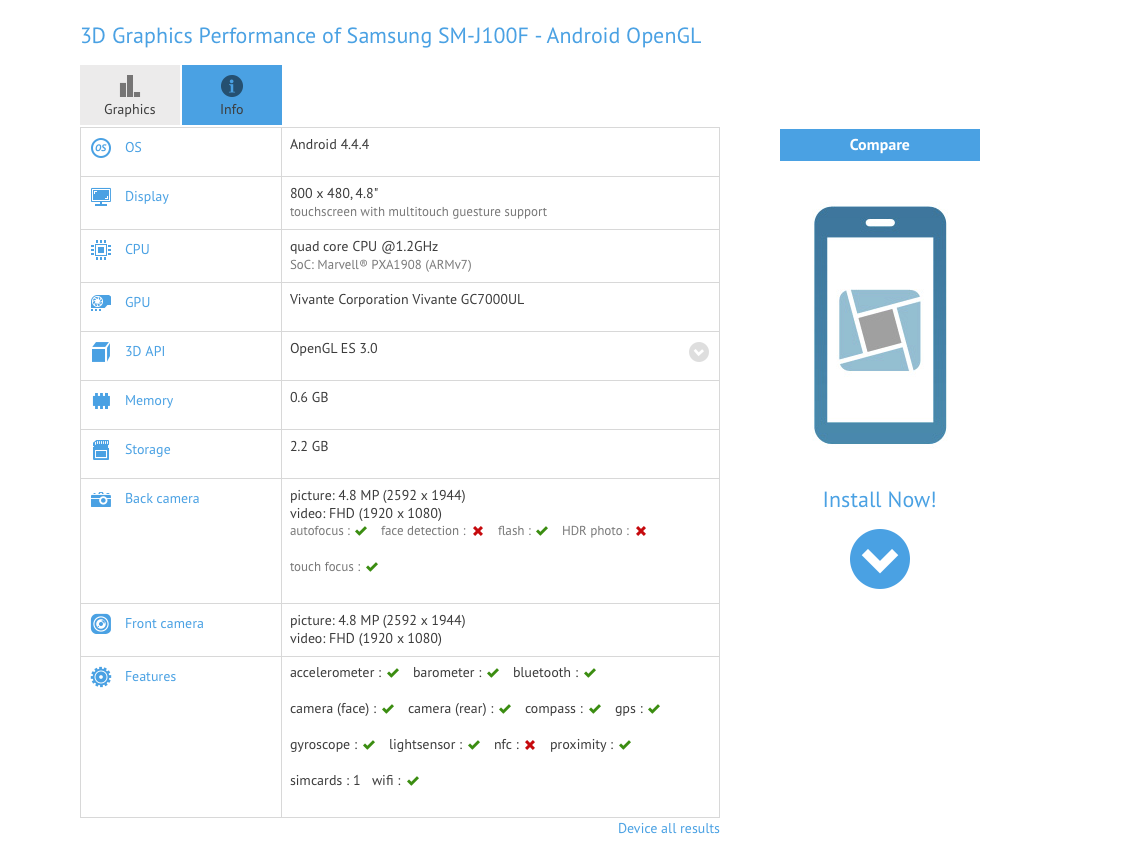
Task: Click the CPU label
Action: click(x=137, y=250)
